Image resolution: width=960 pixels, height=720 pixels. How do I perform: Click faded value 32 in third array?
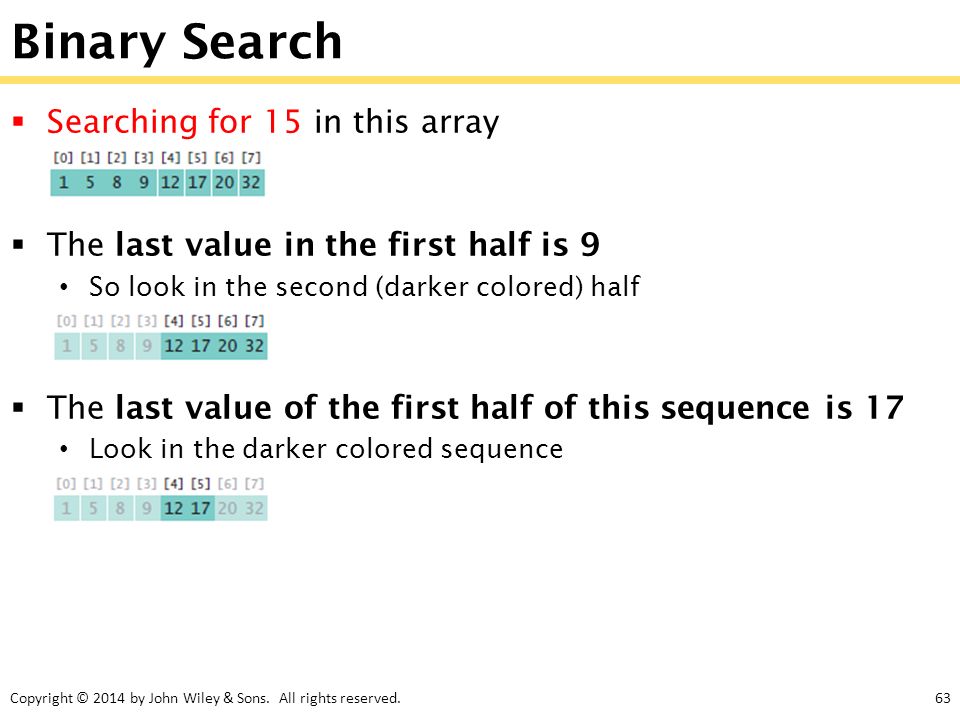(254, 508)
